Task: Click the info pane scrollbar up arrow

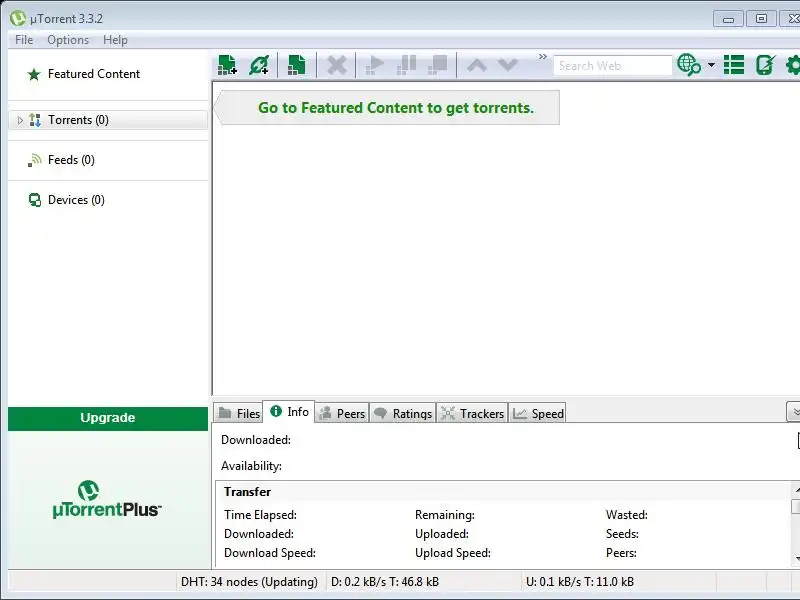Action: 796,490
